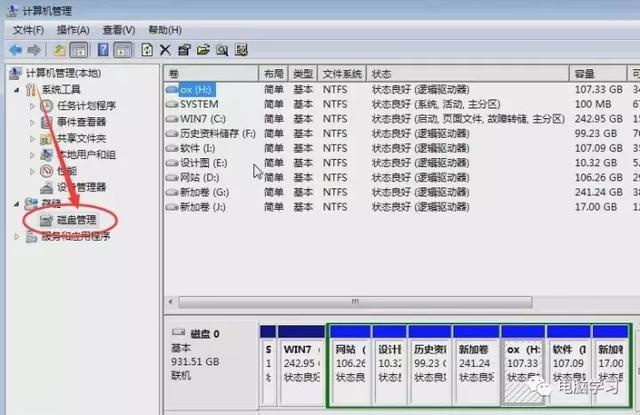Click the Open folder toolbar icon
This screenshot has width=640, height=415.
pyautogui.click(x=203, y=49)
